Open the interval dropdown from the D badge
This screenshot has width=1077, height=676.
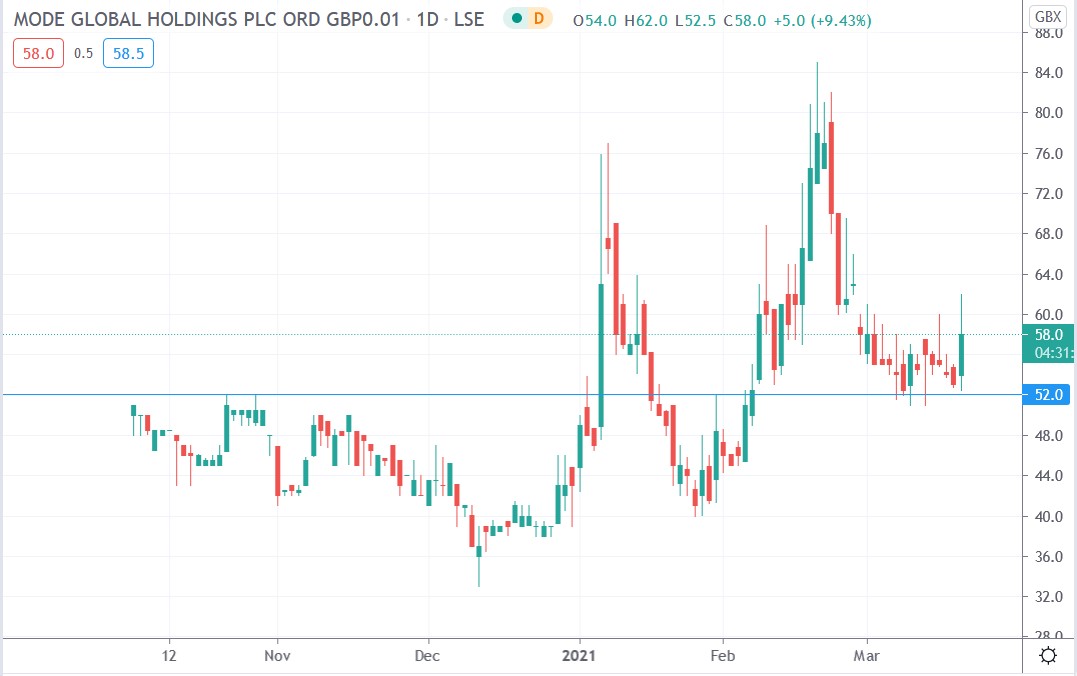pos(538,18)
